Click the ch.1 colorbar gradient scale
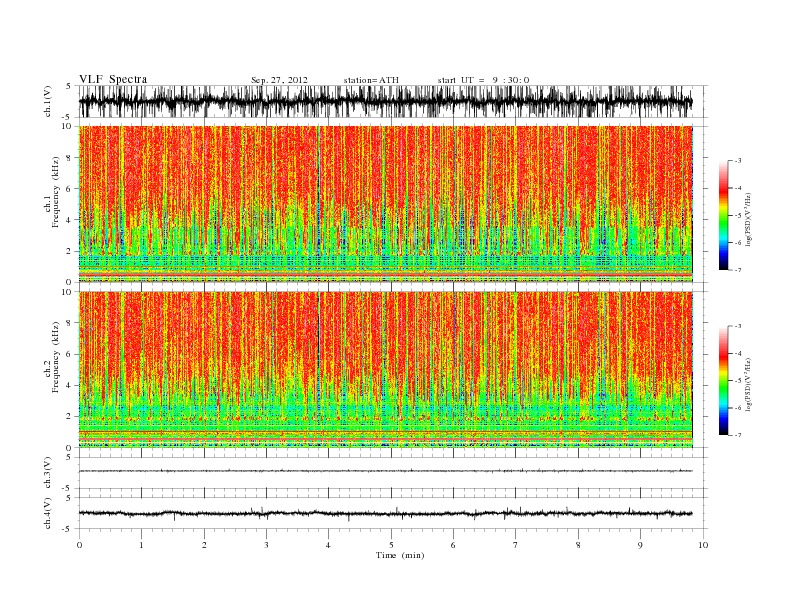Viewport: 792px width, 612px height. (x=723, y=215)
